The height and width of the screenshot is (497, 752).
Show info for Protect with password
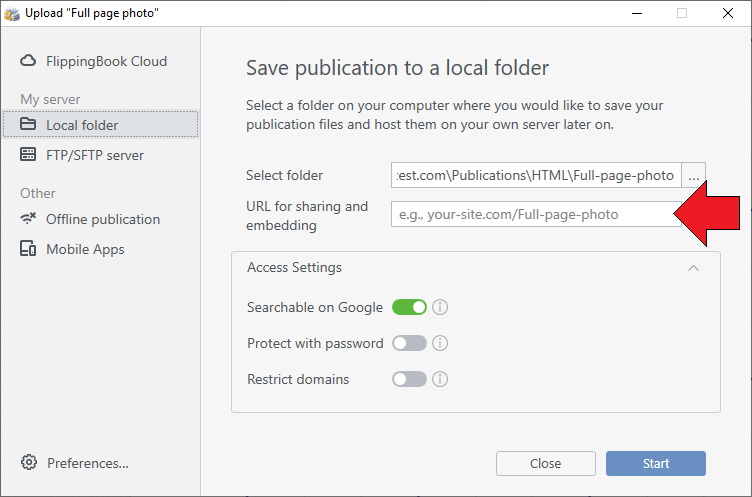tap(440, 343)
